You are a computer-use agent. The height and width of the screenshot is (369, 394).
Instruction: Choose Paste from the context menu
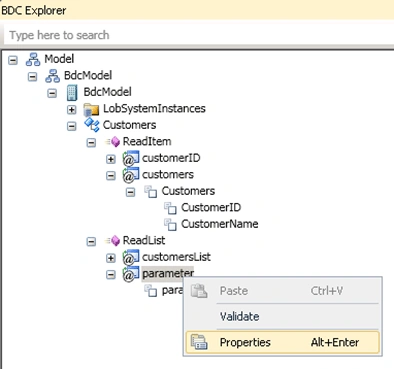pos(282,291)
